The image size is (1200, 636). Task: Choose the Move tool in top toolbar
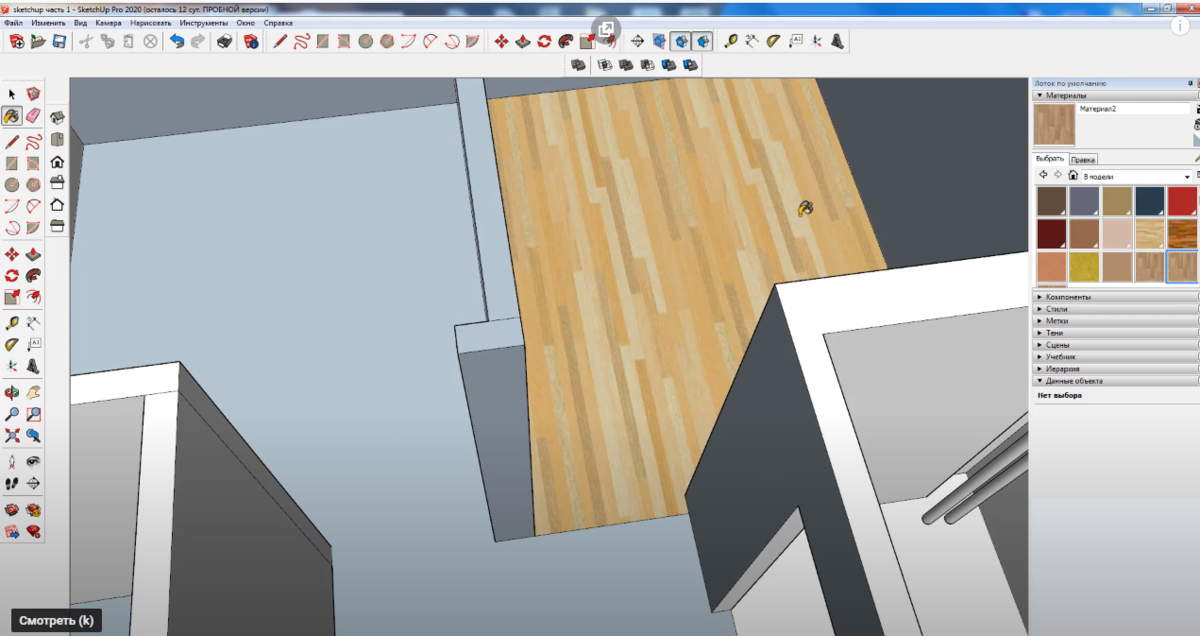[x=501, y=41]
